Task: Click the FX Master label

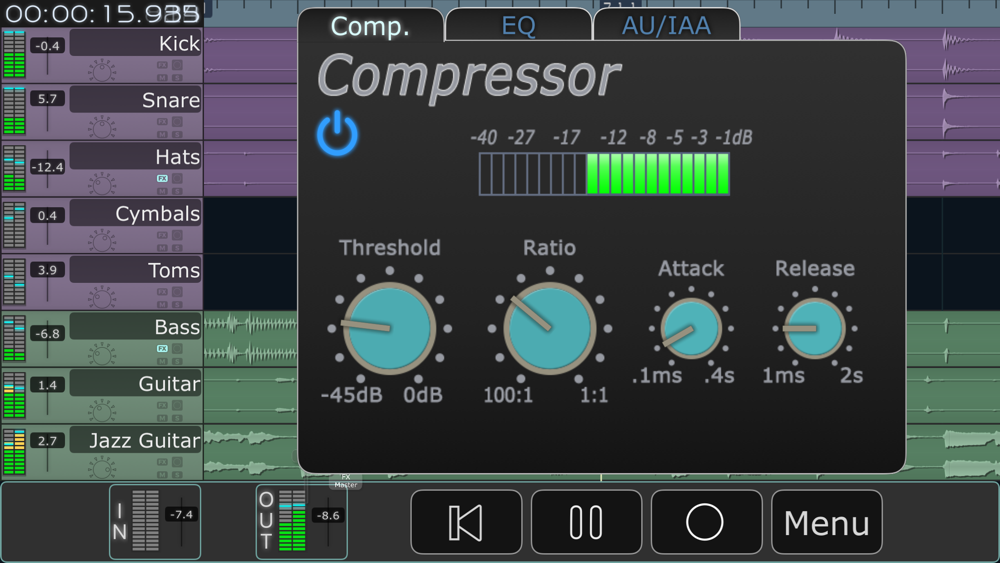Action: point(346,481)
